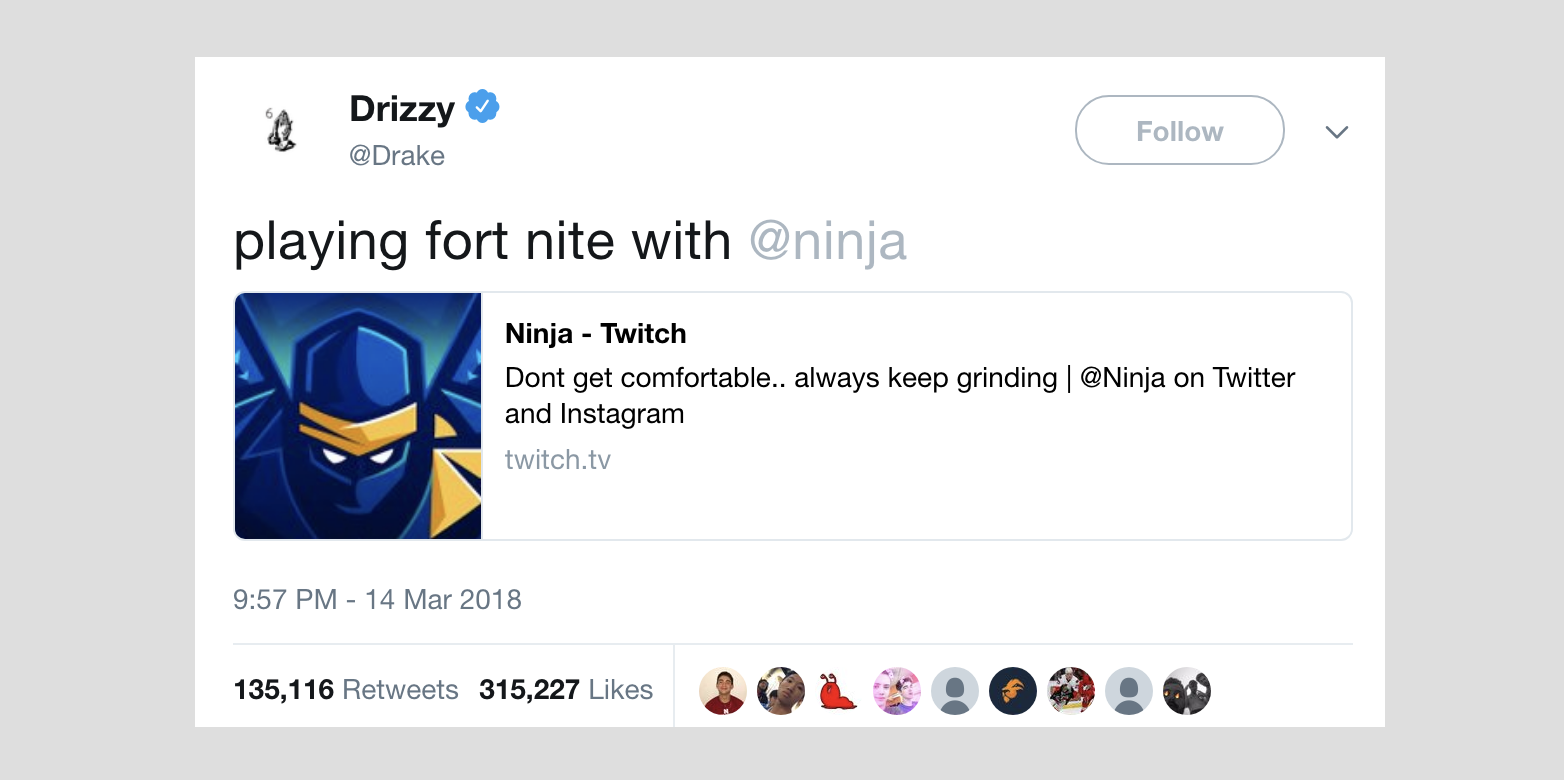Open the @ninja mention in tweet
The image size is (1564, 780).
[828, 242]
